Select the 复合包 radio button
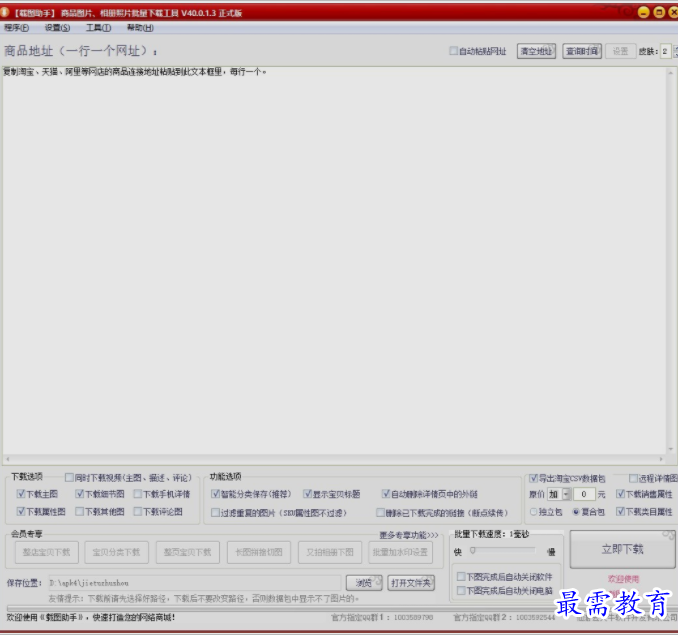 (x=576, y=512)
